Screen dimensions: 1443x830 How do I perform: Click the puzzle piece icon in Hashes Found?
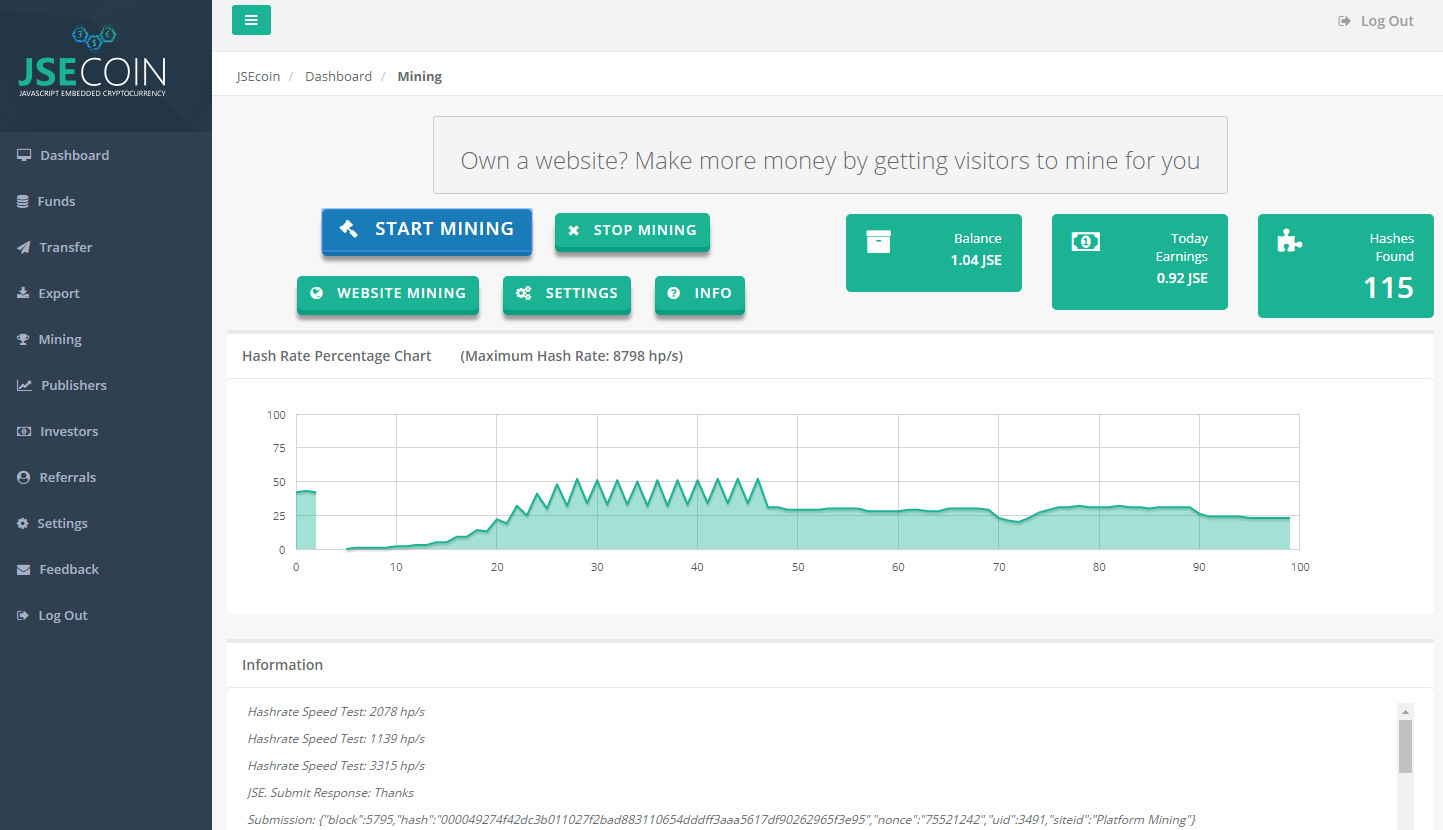[x=1290, y=240]
